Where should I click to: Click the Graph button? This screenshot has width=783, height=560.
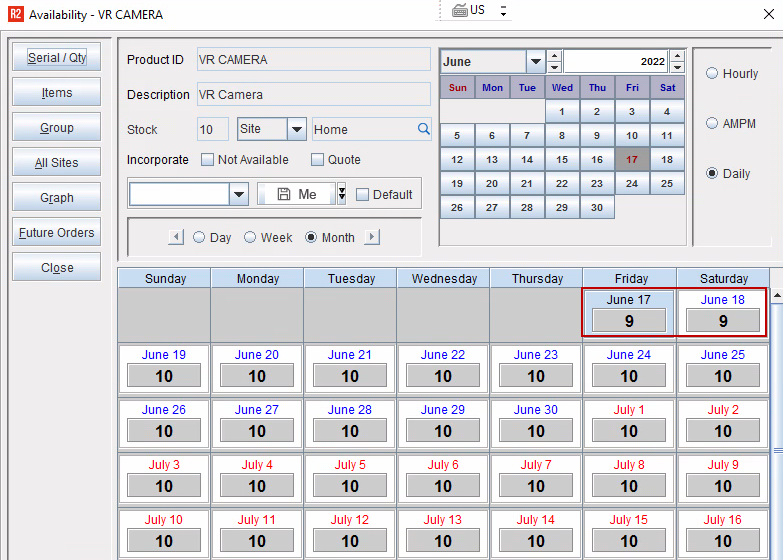[57, 198]
